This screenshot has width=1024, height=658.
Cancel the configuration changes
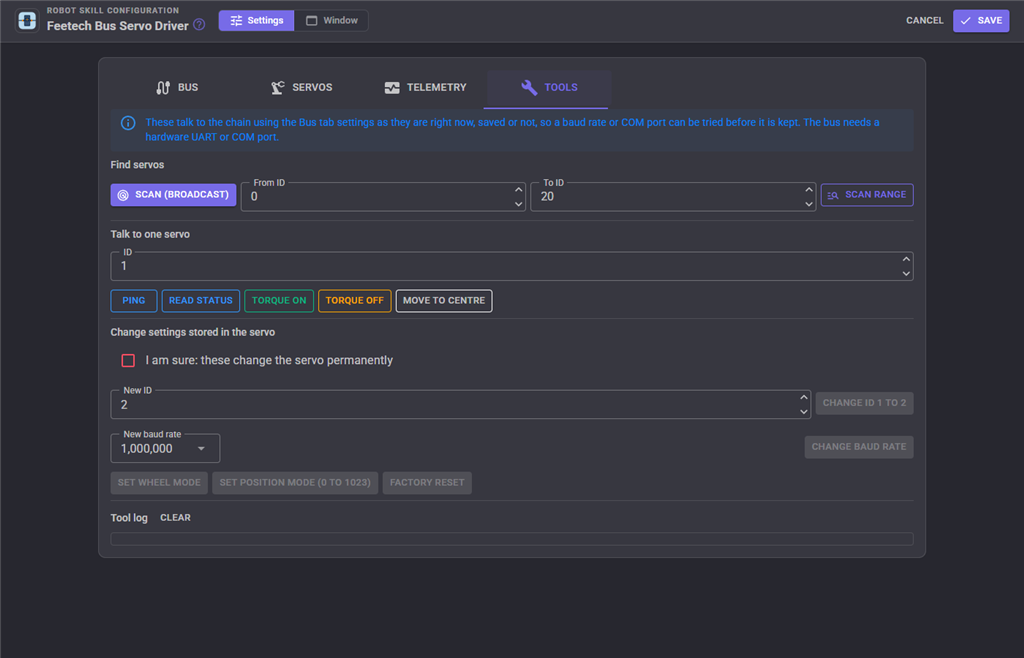pos(924,20)
